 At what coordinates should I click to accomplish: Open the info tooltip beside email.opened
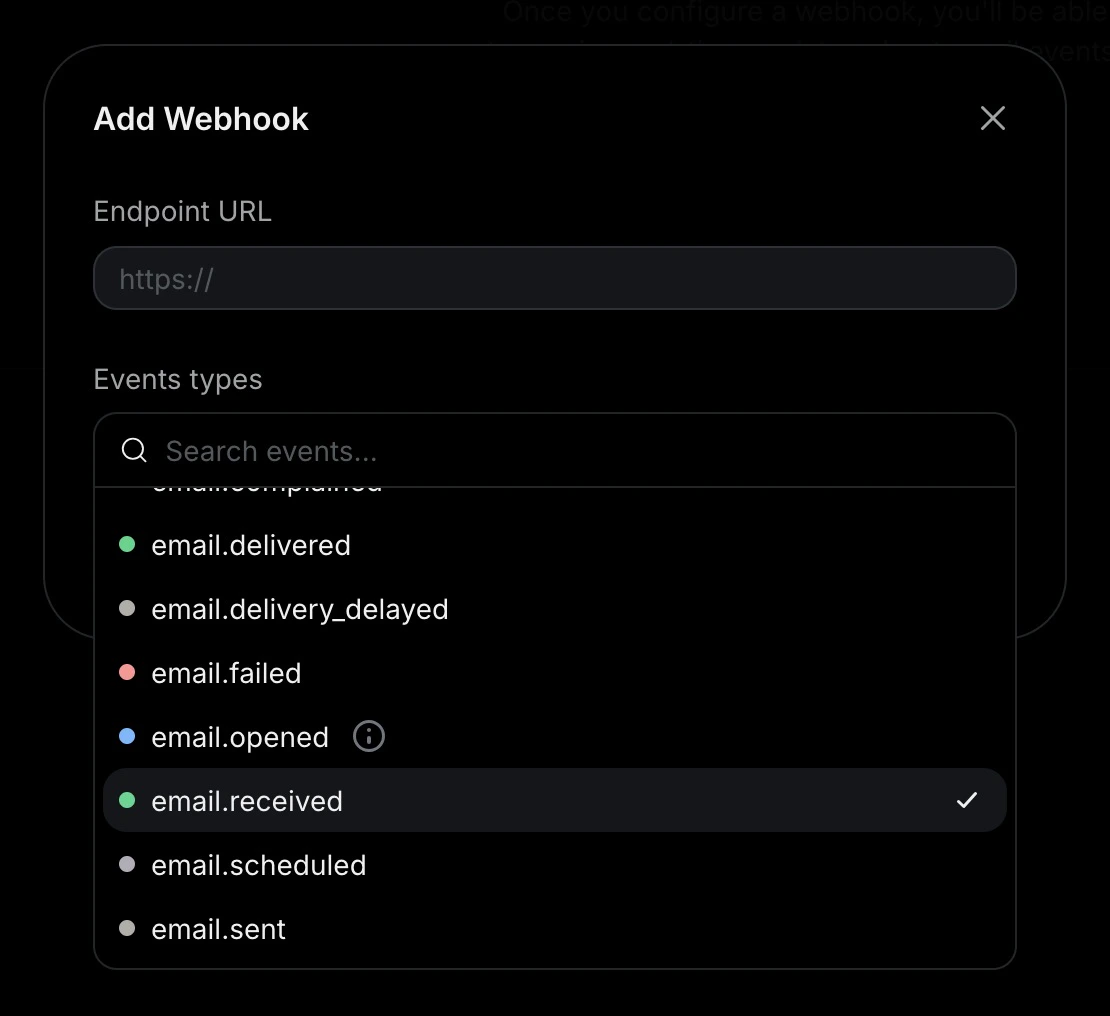pyautogui.click(x=368, y=736)
